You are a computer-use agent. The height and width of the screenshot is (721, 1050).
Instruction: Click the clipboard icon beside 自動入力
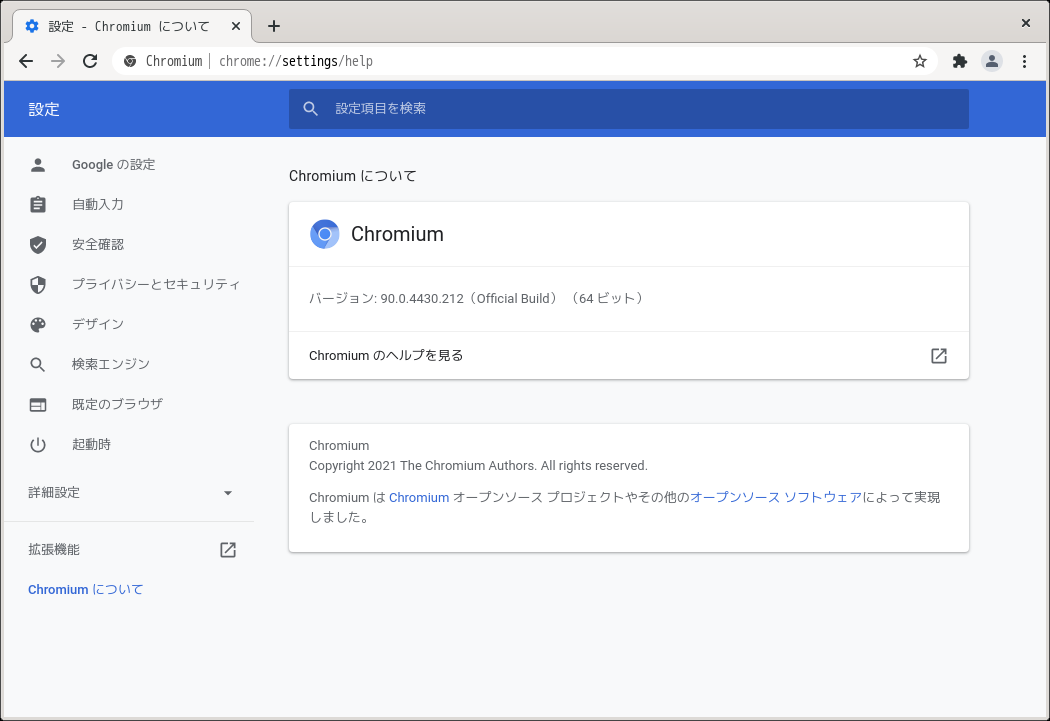(38, 204)
